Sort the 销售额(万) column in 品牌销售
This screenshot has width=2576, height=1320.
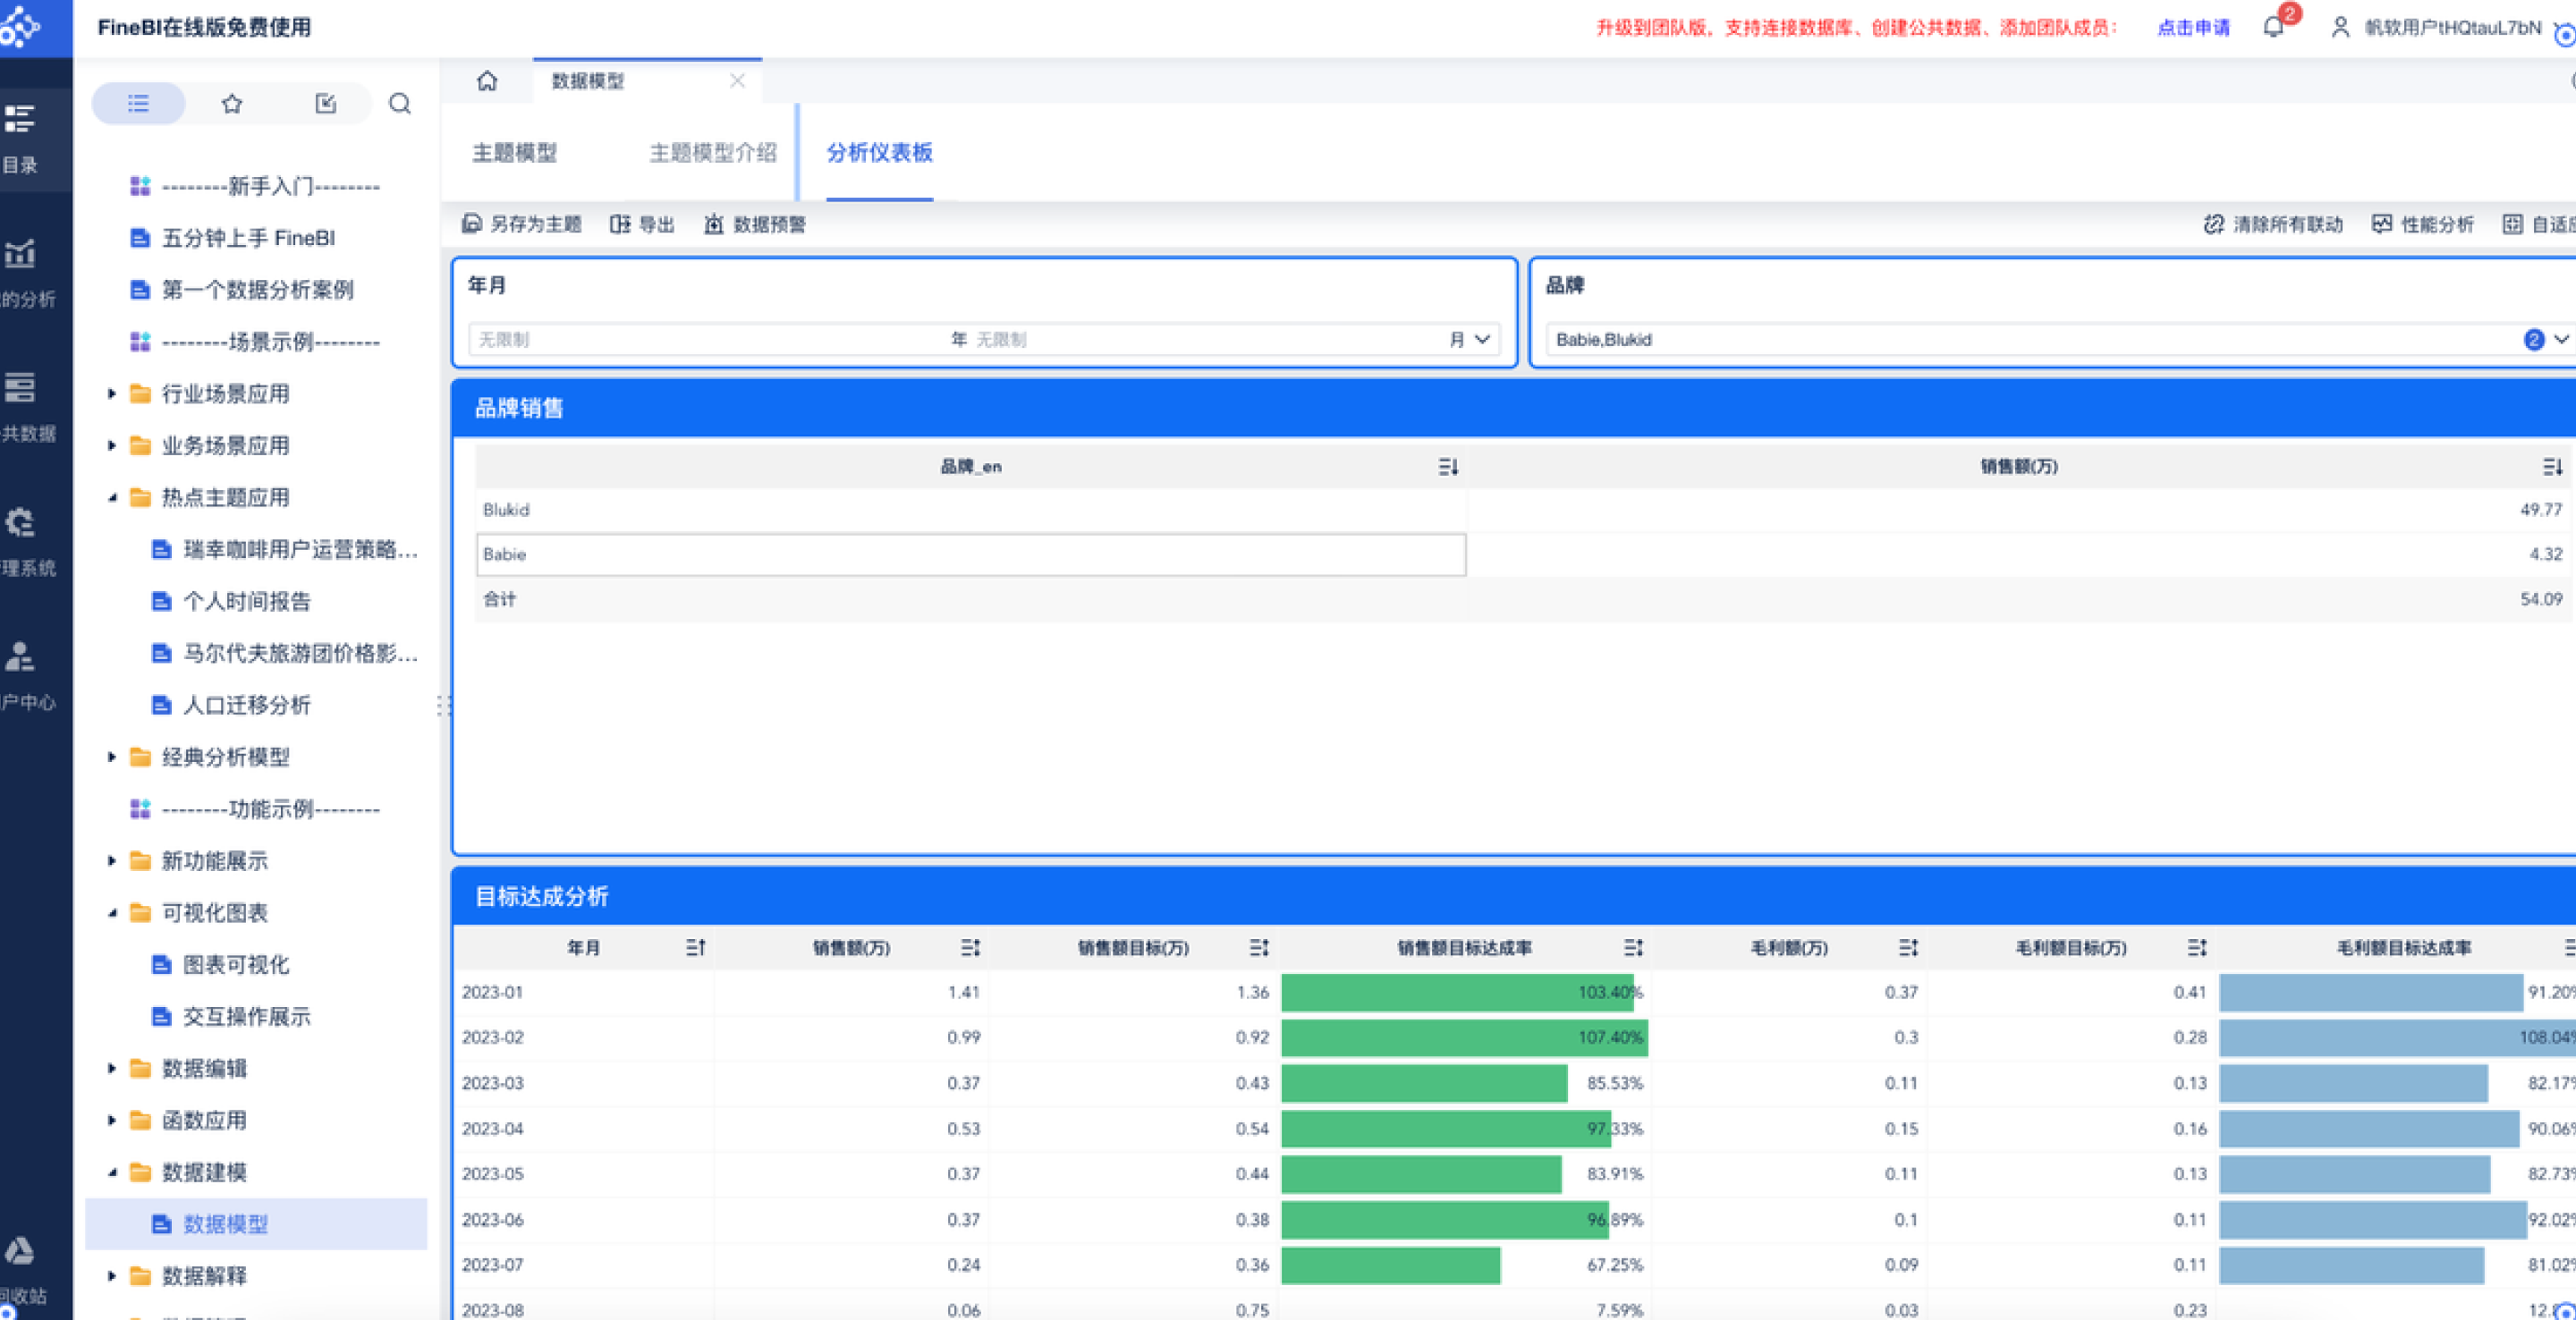click(2552, 466)
